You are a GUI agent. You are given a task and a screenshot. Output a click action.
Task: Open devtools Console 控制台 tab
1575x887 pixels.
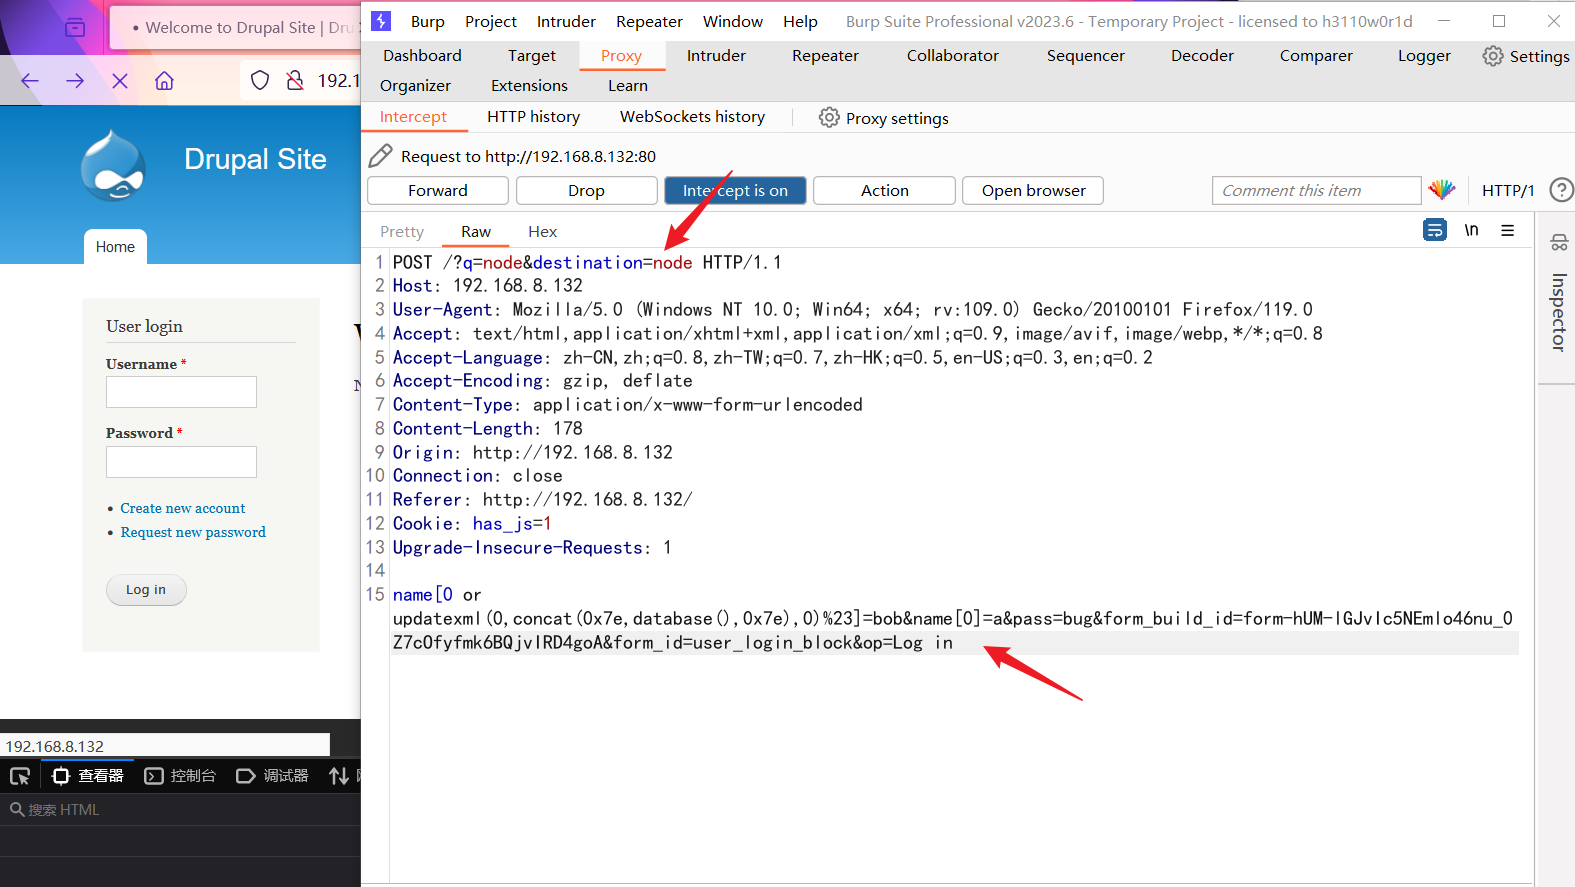[180, 776]
